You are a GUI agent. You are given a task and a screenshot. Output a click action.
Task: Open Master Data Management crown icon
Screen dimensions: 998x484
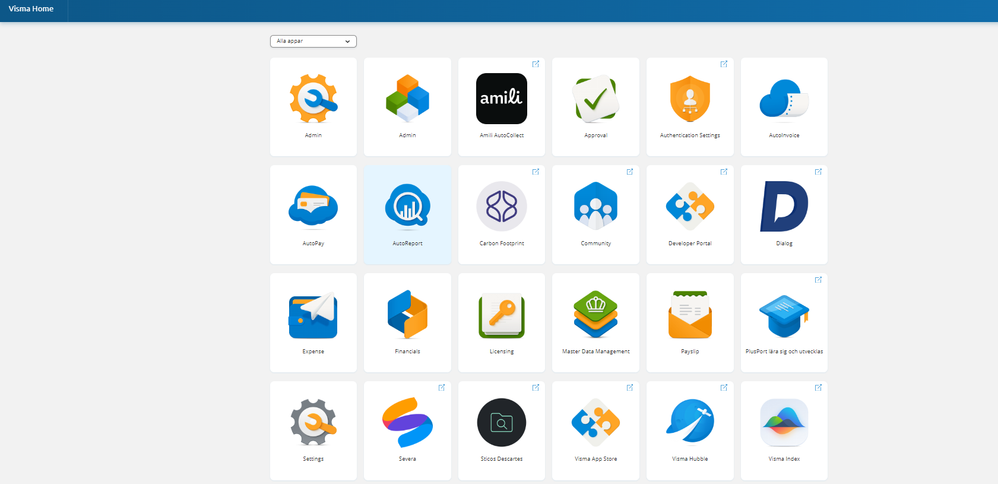(x=596, y=315)
